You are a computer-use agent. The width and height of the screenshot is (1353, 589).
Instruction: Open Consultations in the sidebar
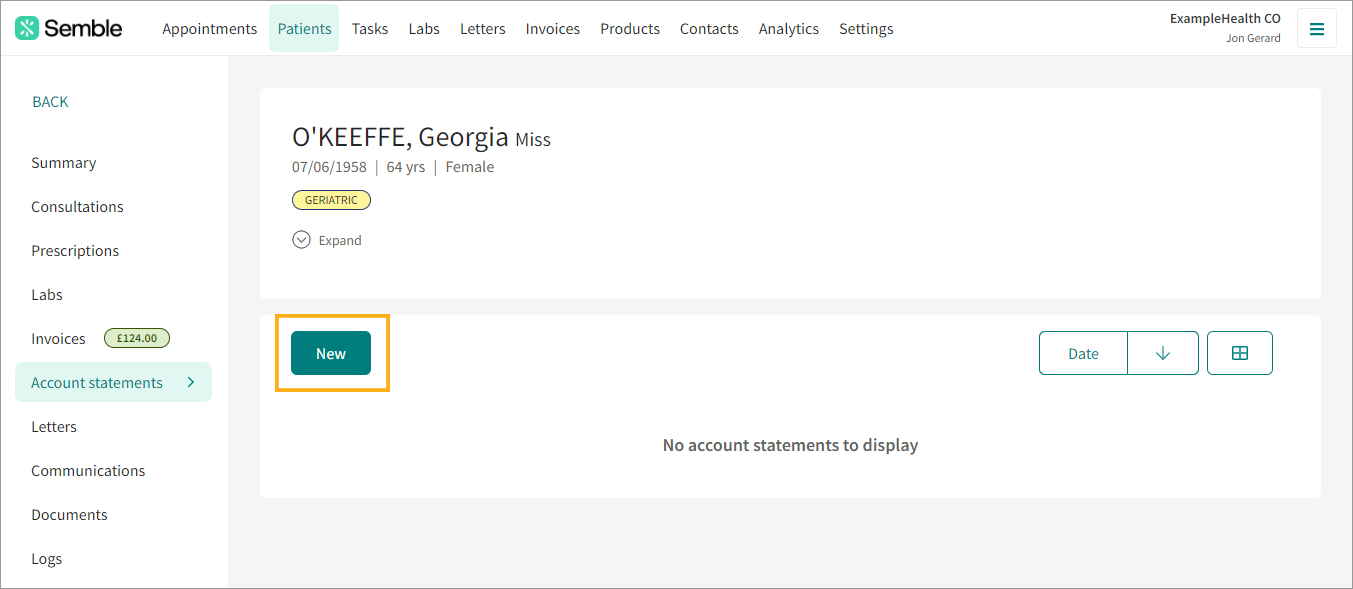77,207
